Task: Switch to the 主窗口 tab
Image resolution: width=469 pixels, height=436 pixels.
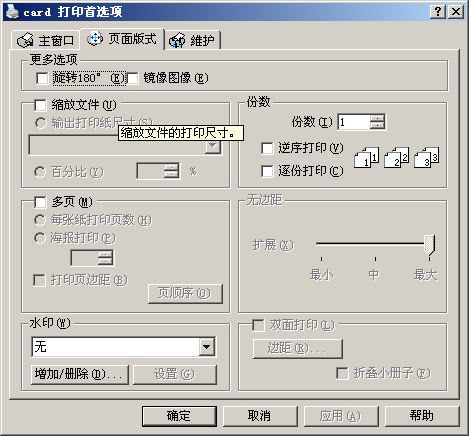Action: coord(46,40)
